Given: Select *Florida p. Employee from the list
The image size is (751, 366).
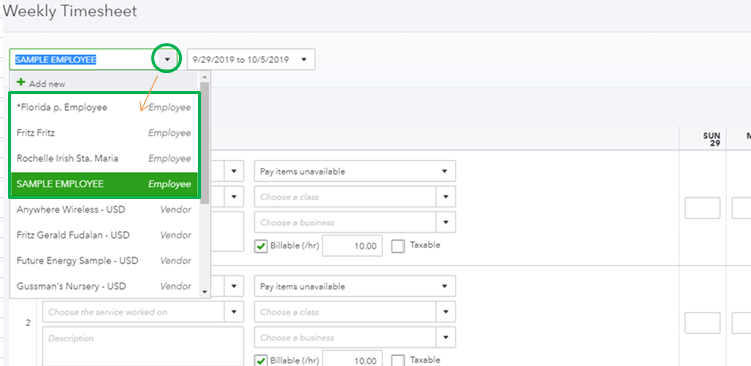Looking at the screenshot, I should pos(103,107).
